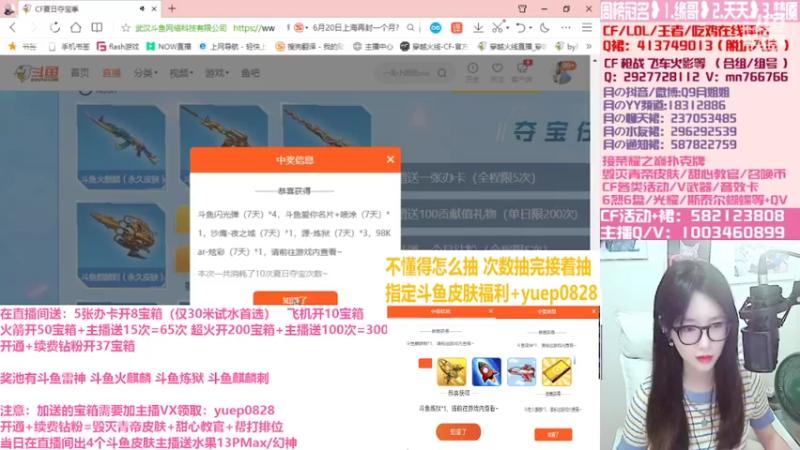Image resolution: width=800 pixels, height=450 pixels.
Task: Open the 手机书签 bookmark
Action: [x=69, y=46]
